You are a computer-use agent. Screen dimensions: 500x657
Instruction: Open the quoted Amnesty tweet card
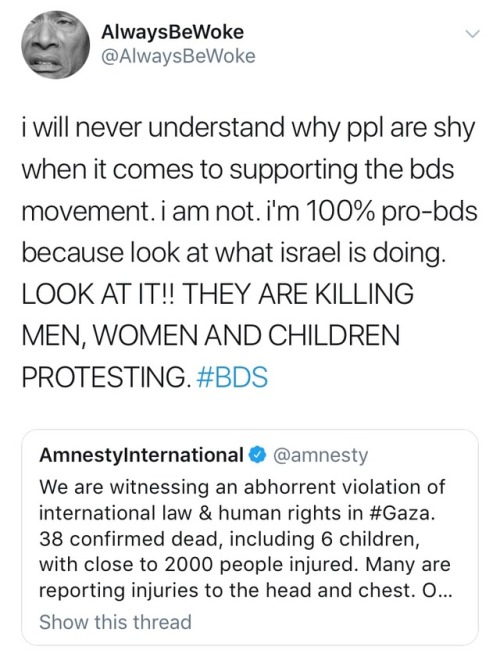tap(250, 537)
